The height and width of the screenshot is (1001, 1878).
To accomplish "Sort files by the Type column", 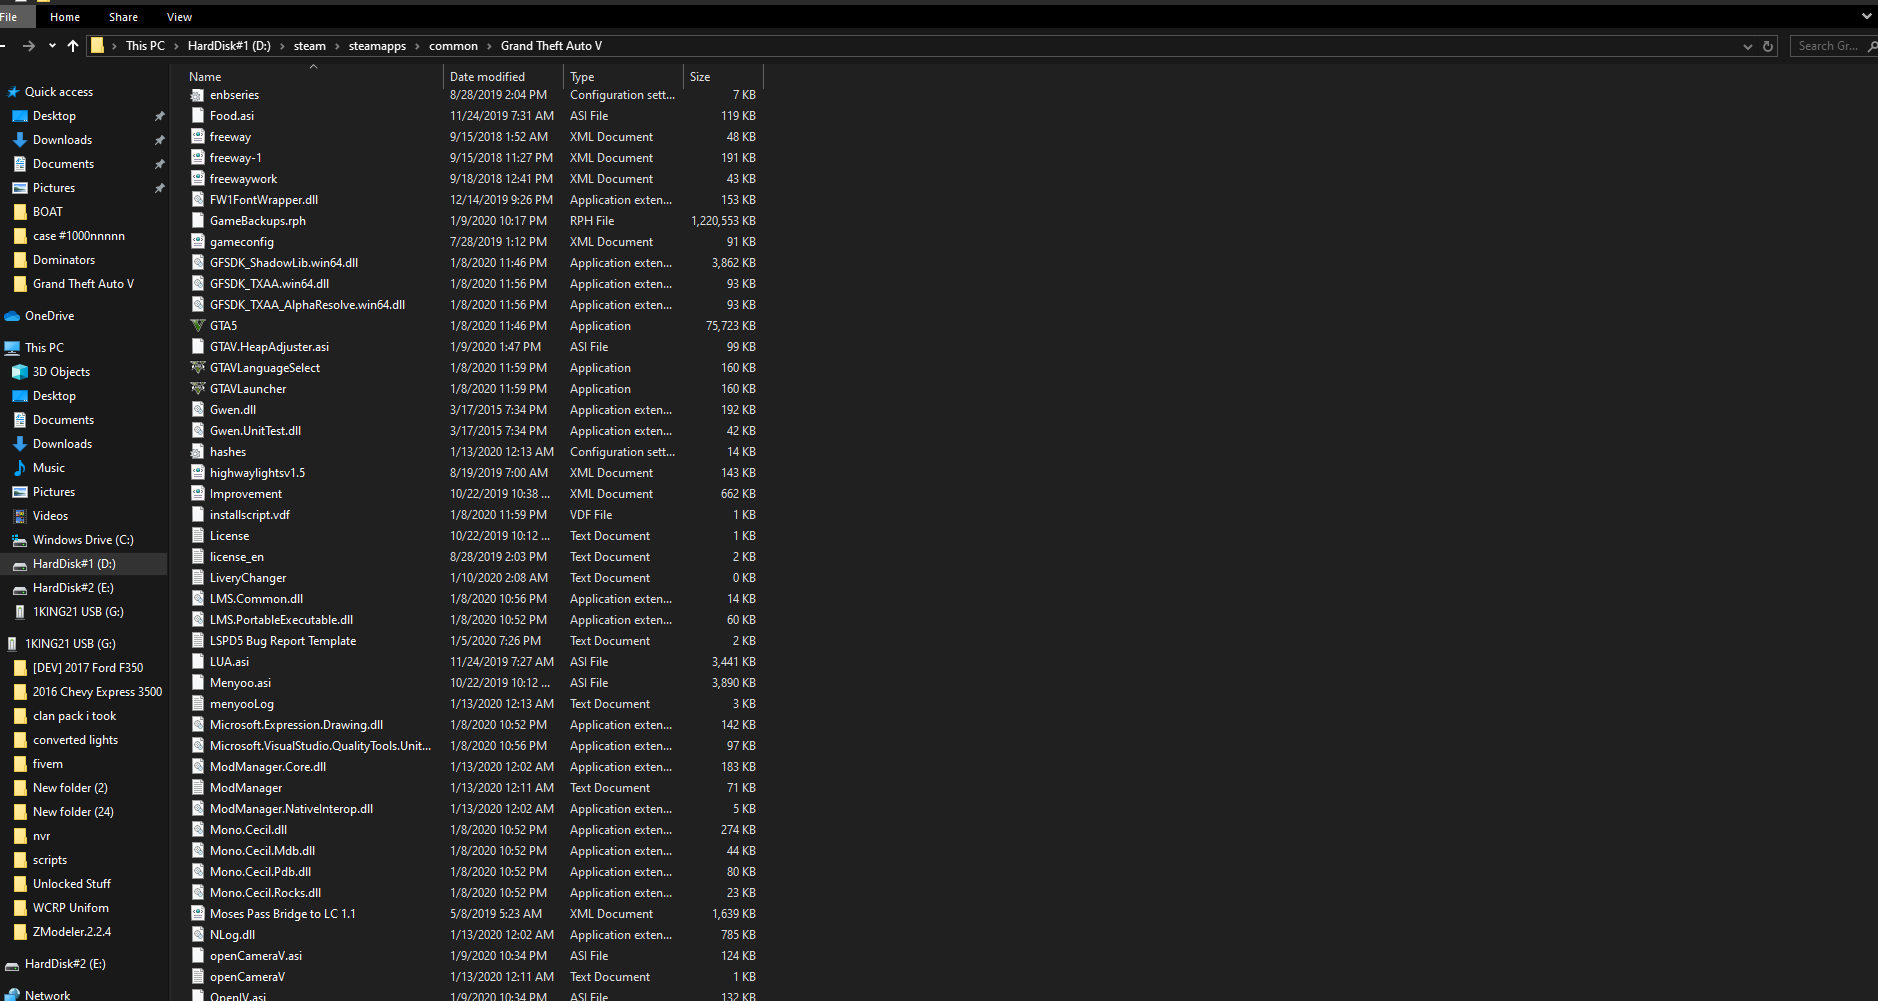I will [623, 77].
